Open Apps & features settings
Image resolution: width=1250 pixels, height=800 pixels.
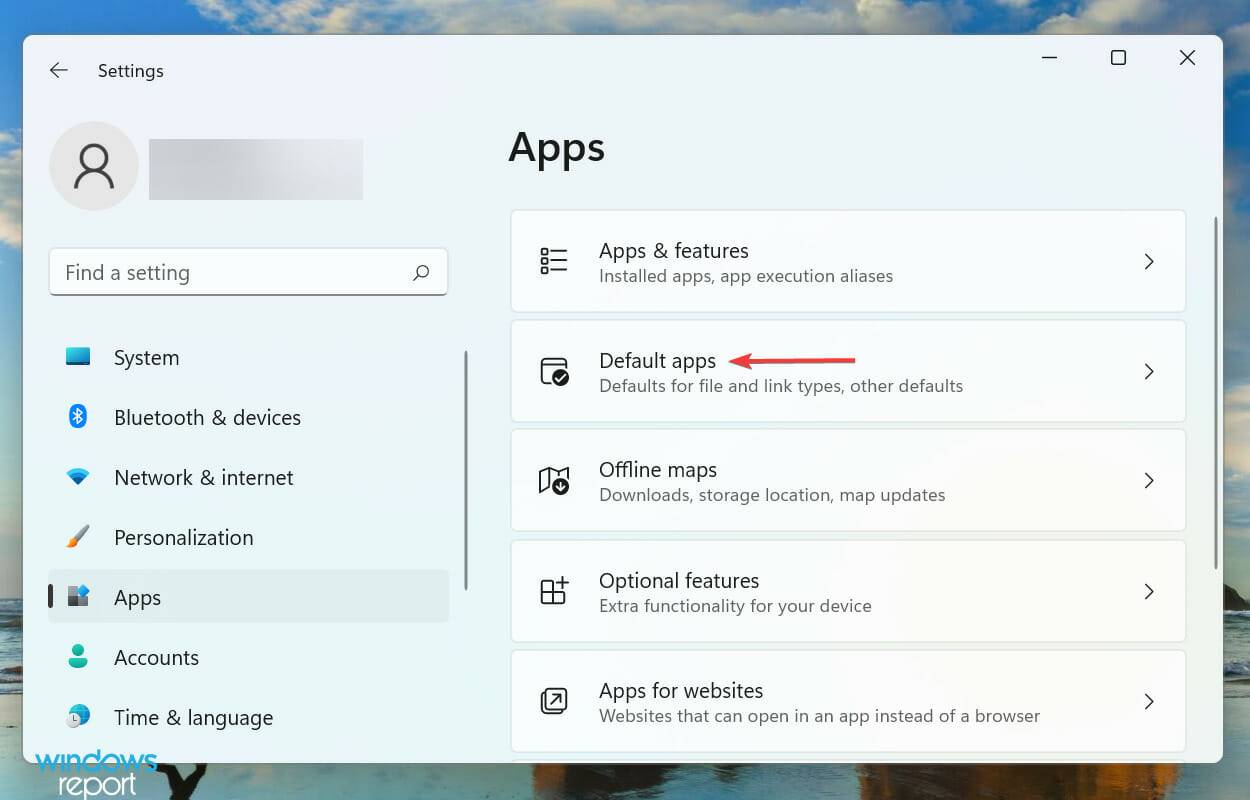(848, 261)
